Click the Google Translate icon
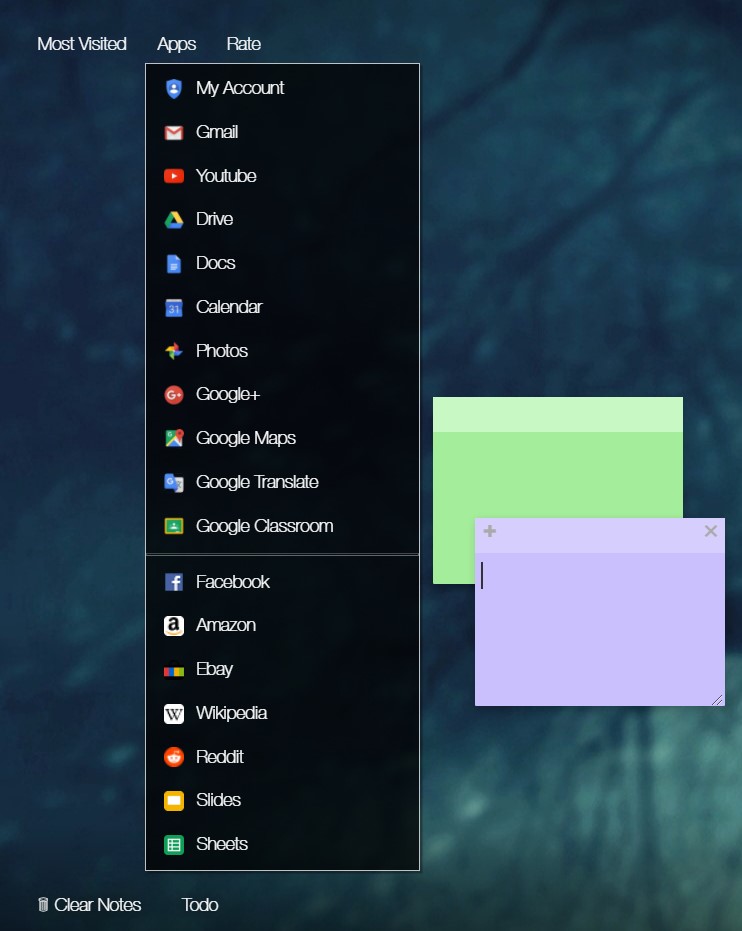Viewport: 742px width, 931px height. (173, 482)
